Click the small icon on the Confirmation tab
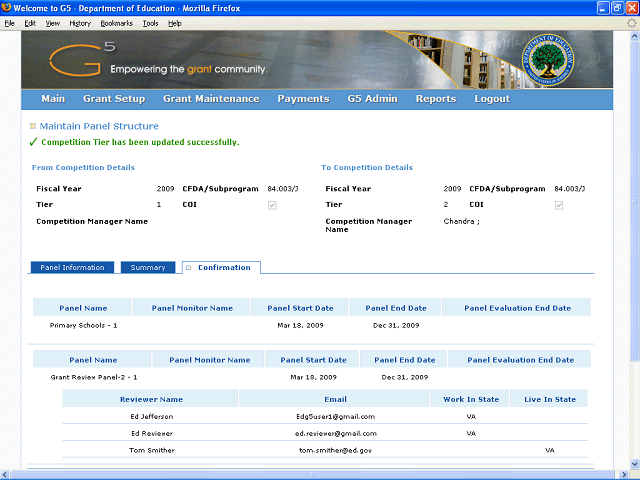 tap(189, 268)
